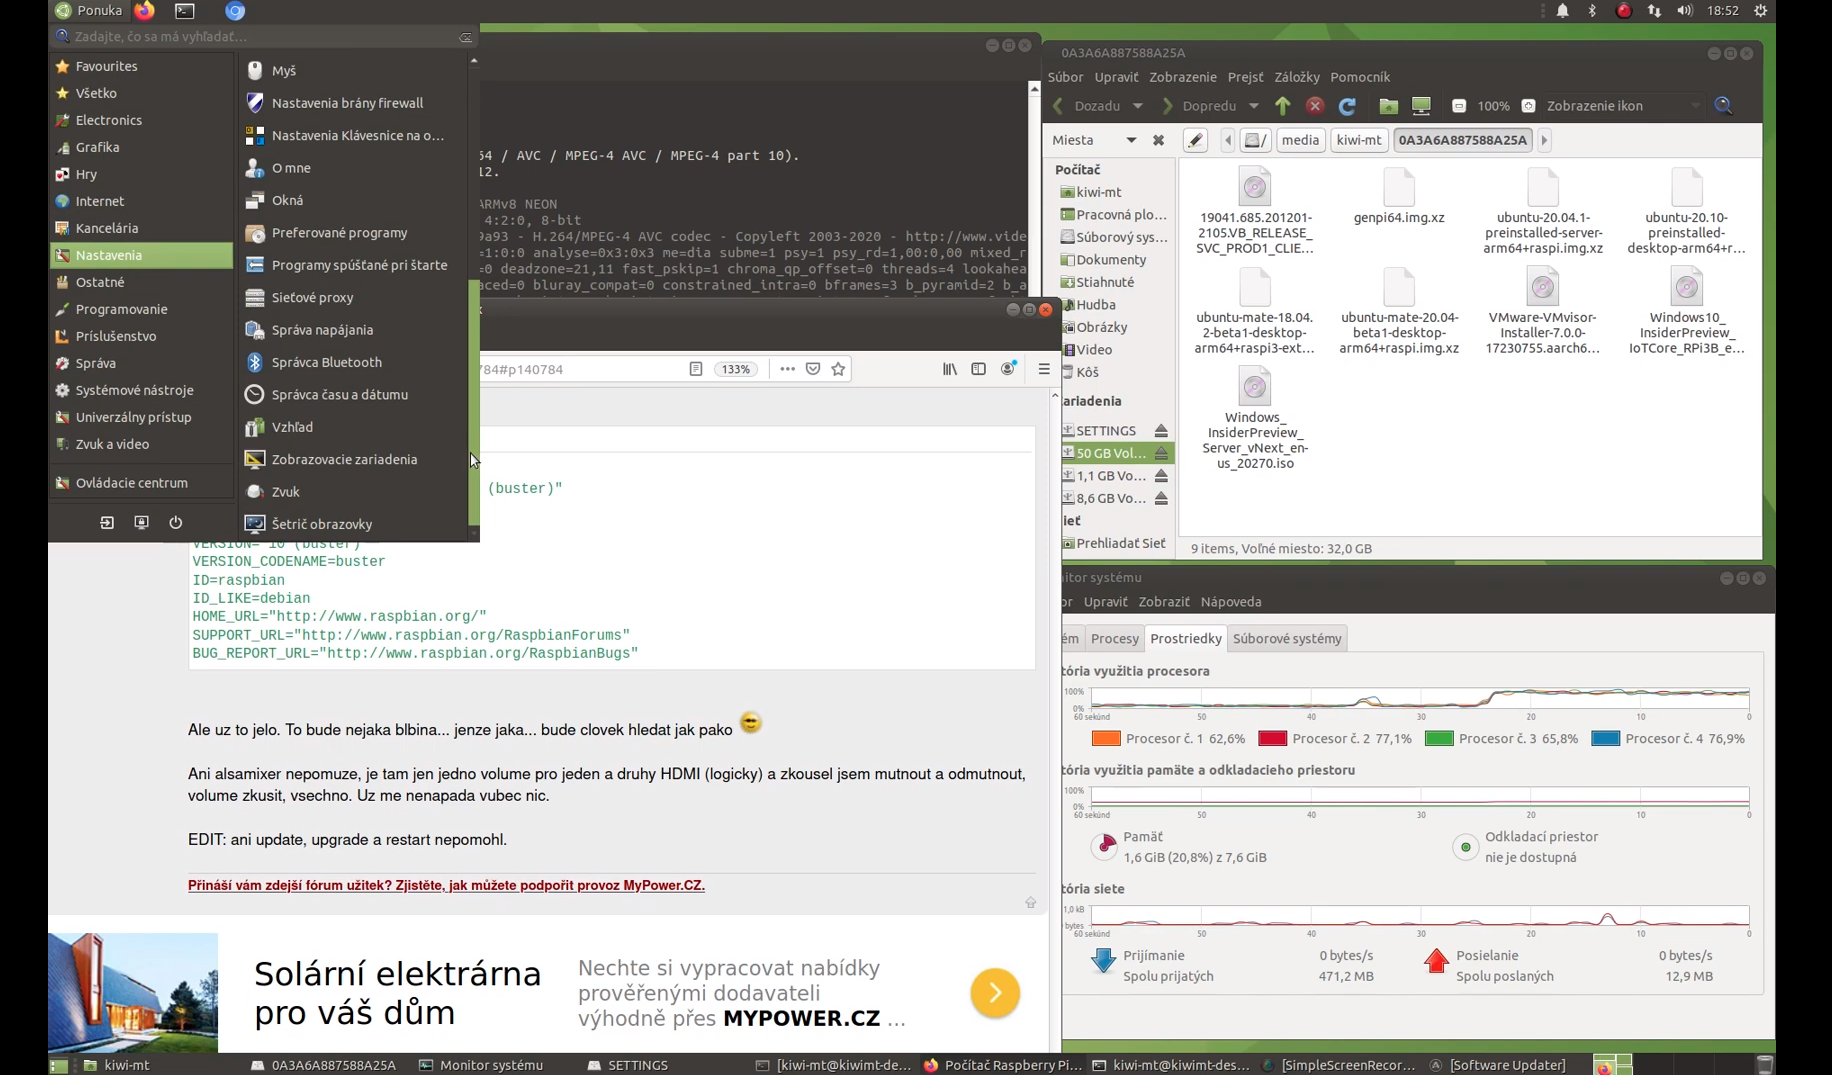Reload the folder in file manager
Image resolution: width=1832 pixels, height=1075 pixels.
tap(1347, 106)
